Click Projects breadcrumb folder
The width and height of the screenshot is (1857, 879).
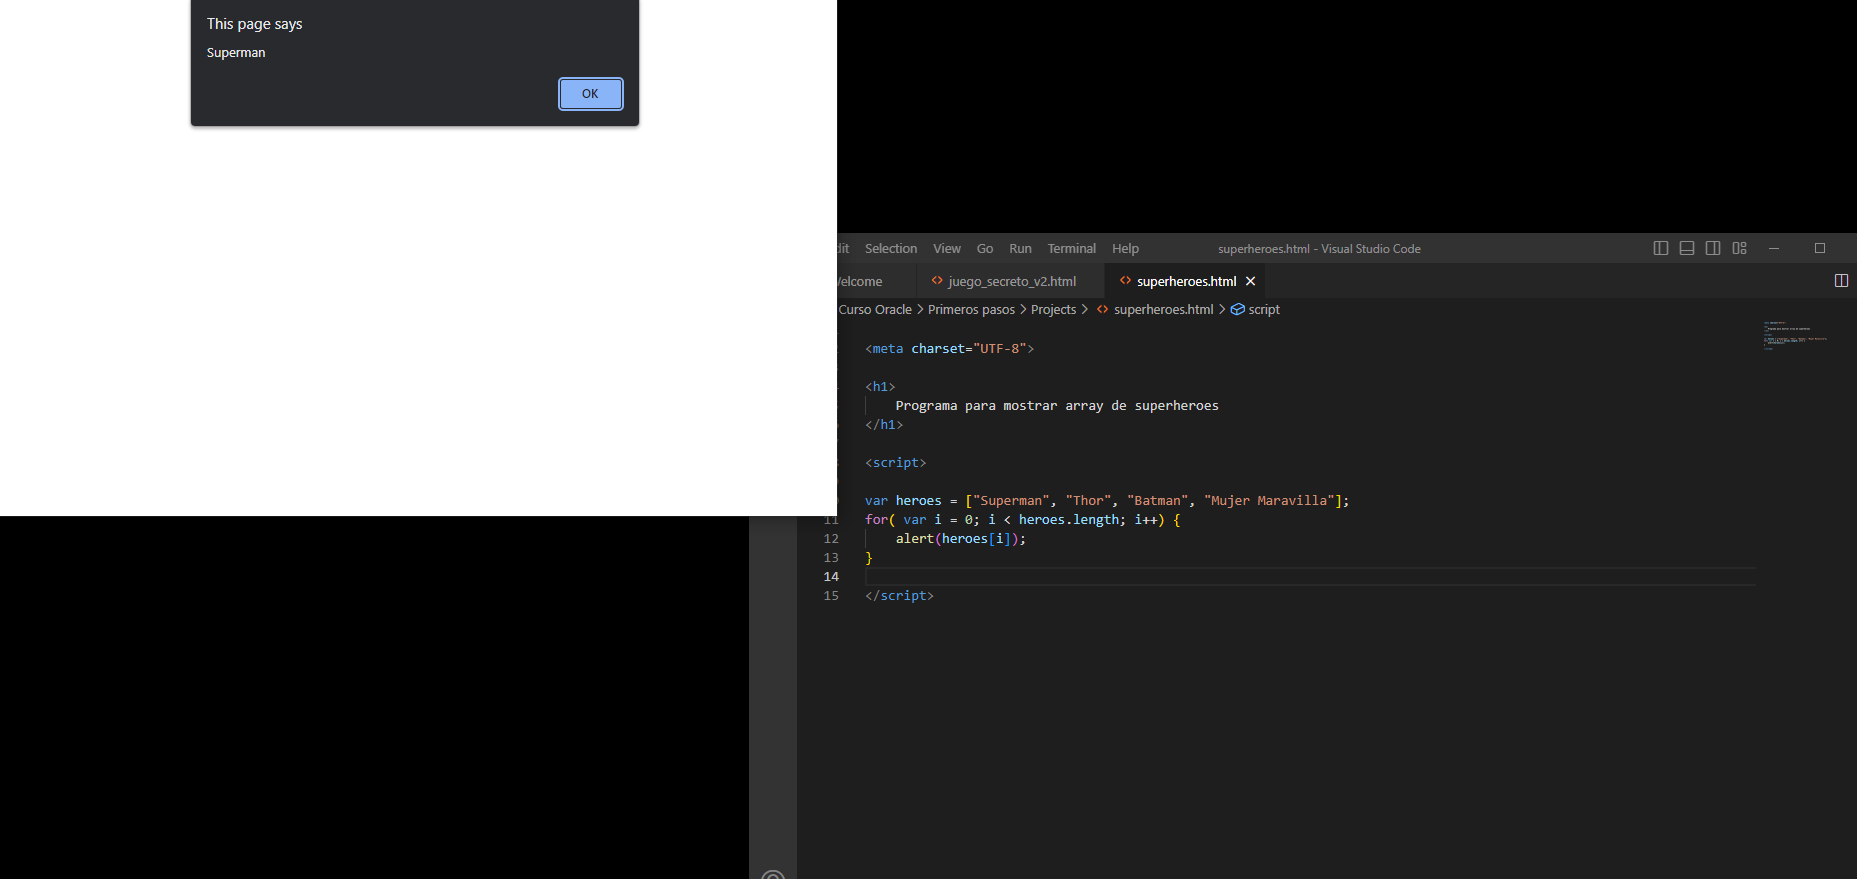1053,310
